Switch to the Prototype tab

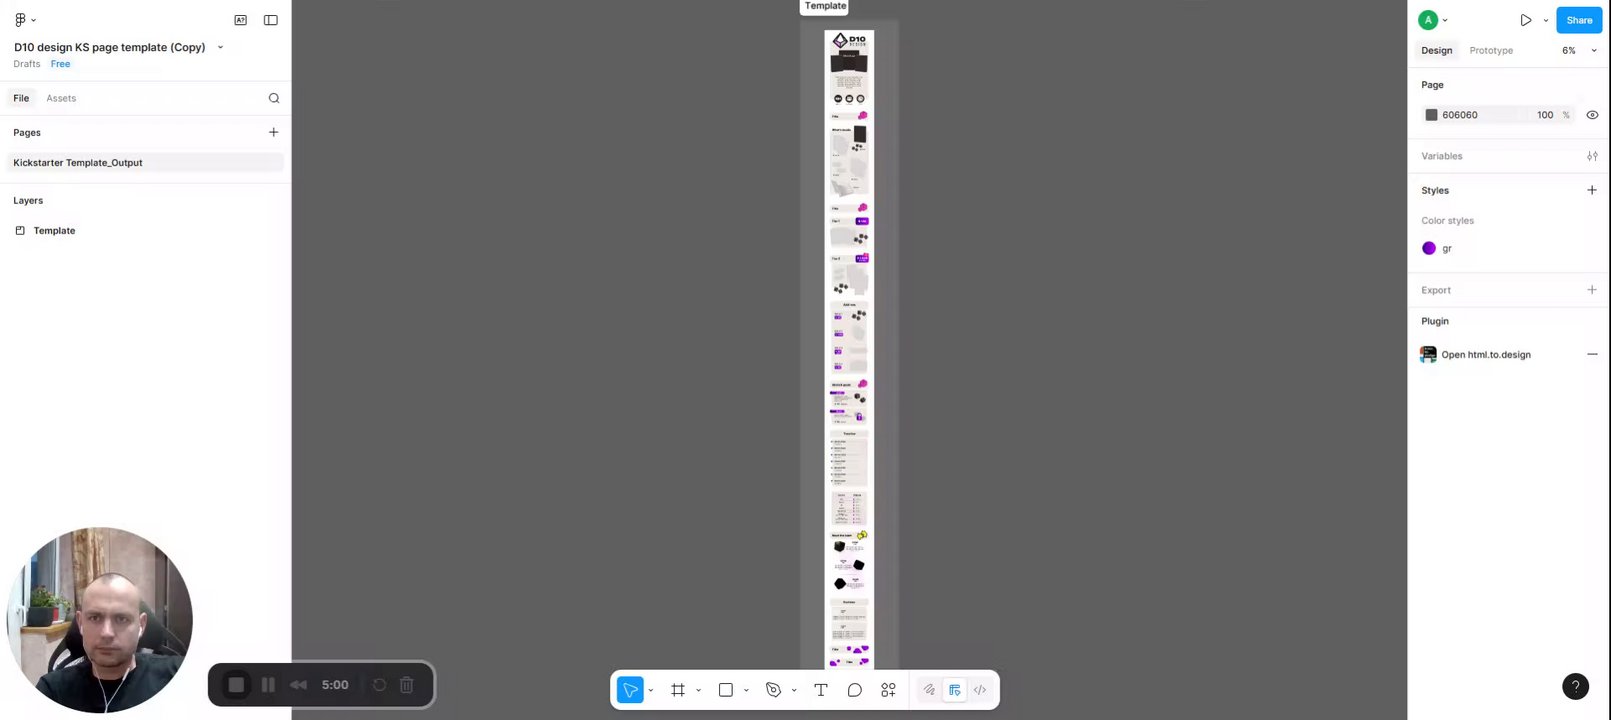tap(1491, 50)
